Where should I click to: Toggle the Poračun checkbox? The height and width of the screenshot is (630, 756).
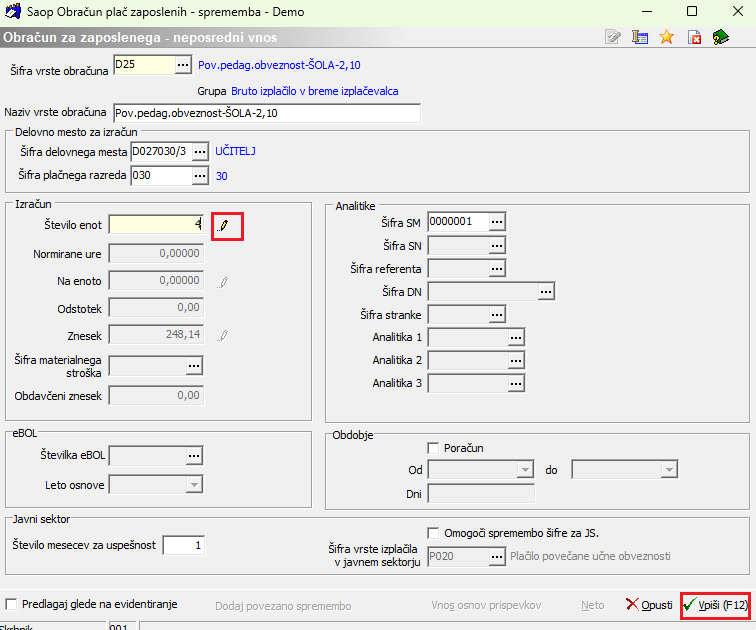pos(433,448)
